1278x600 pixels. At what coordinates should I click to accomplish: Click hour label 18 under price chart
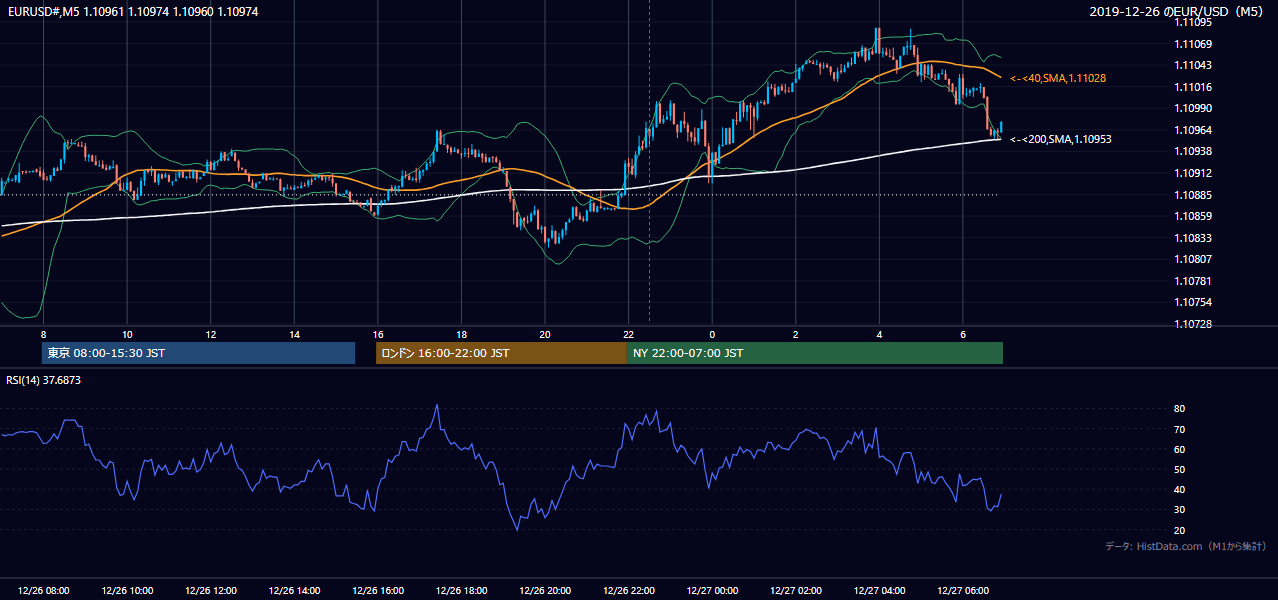(x=461, y=334)
